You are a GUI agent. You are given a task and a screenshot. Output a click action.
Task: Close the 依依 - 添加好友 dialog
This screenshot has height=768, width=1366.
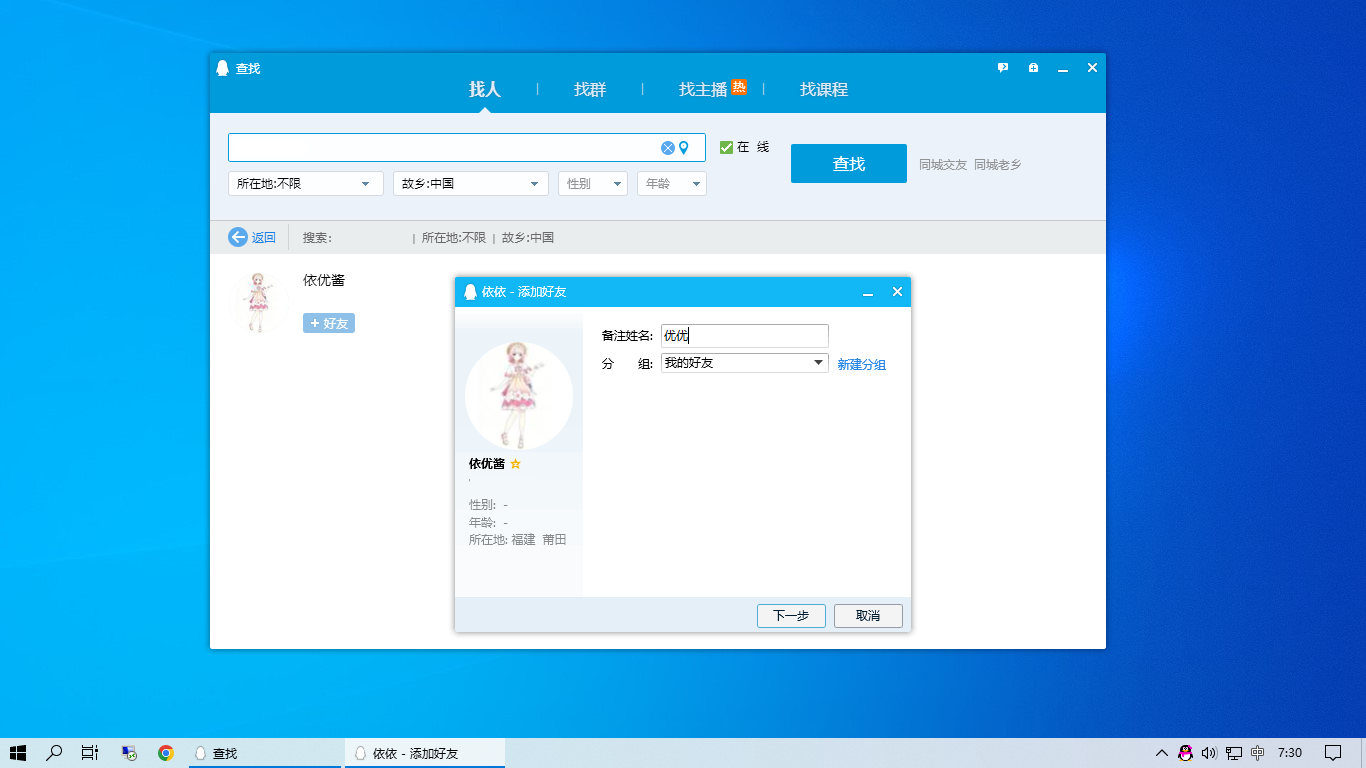tap(897, 292)
